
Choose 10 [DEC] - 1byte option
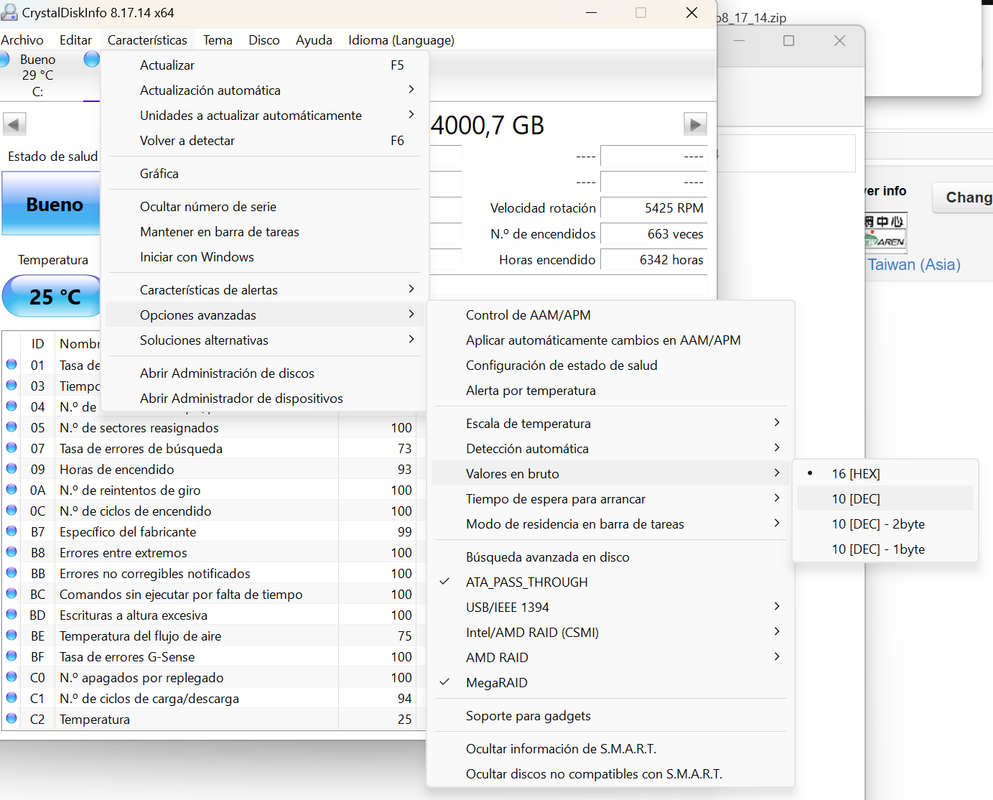[x=885, y=549]
